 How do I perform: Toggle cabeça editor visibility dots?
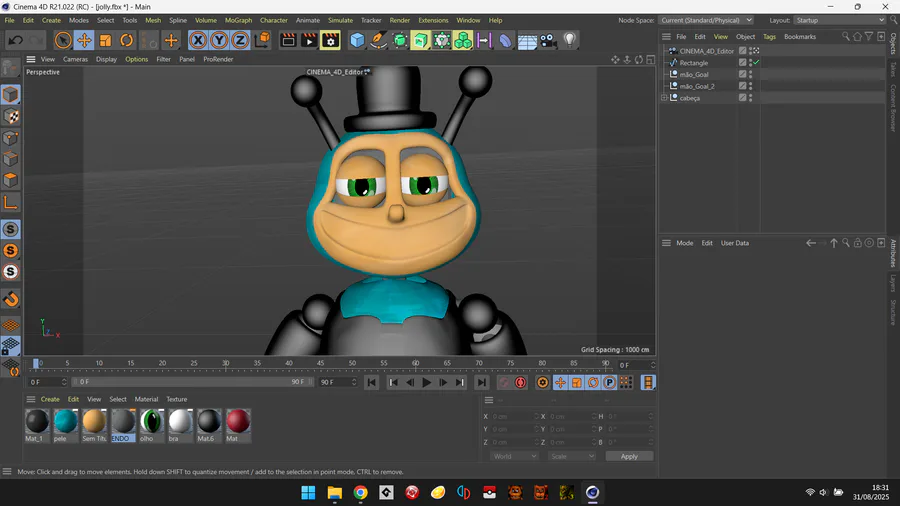750,98
